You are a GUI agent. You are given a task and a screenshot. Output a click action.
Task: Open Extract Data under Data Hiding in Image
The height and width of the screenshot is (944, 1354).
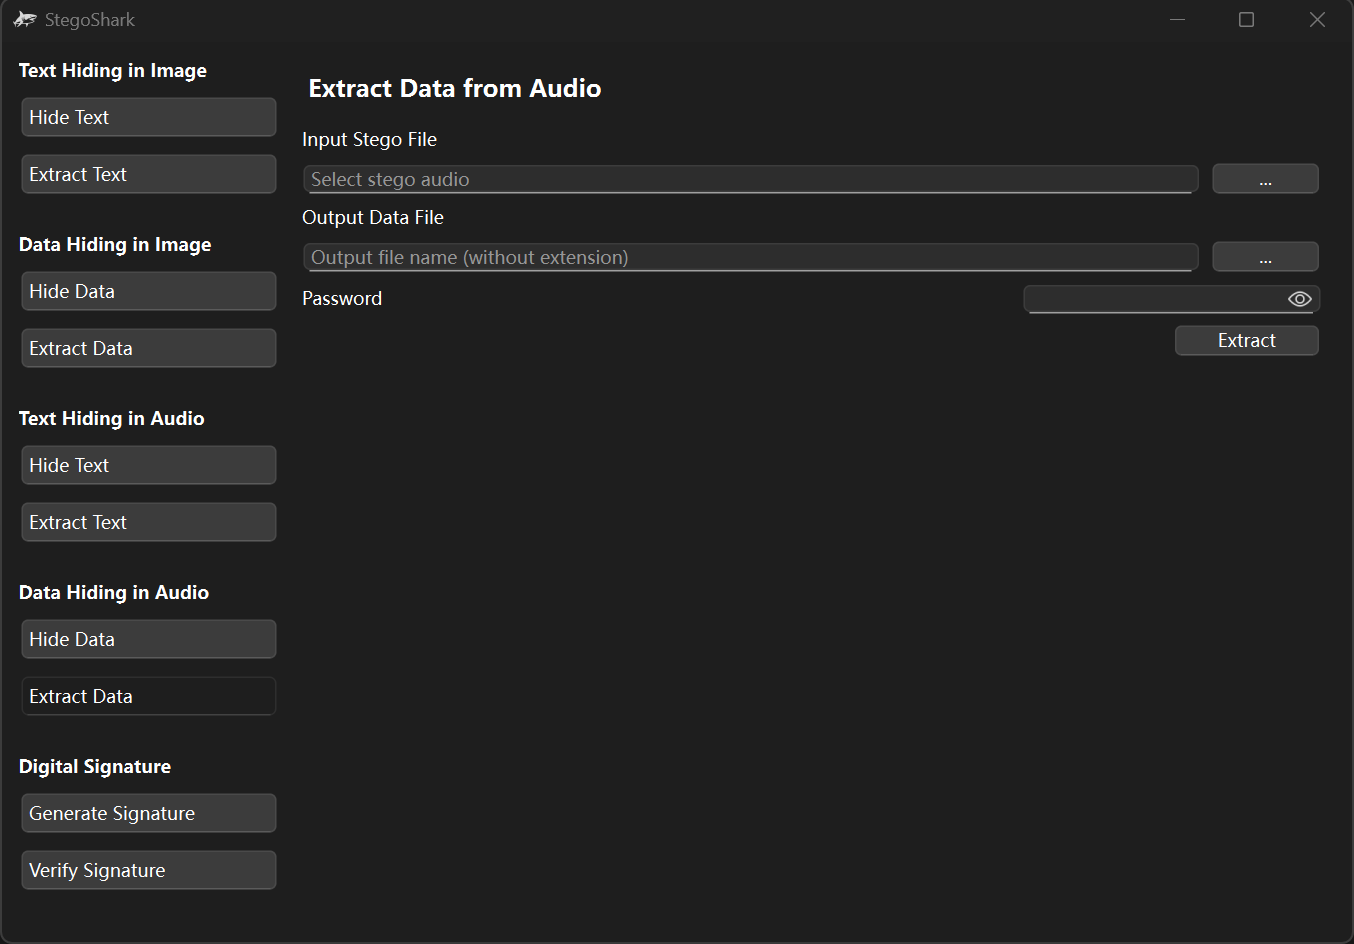coord(149,348)
